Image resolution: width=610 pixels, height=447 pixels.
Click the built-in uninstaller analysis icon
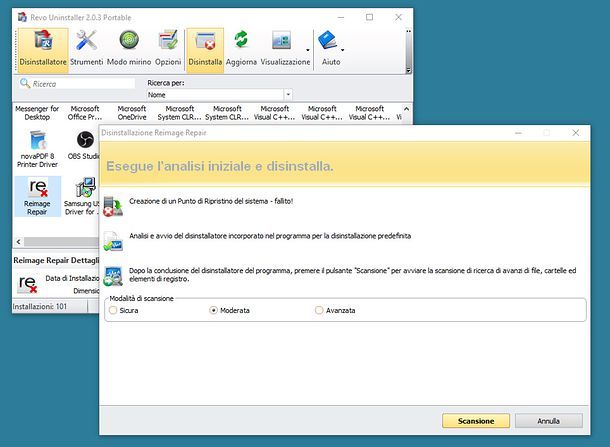[x=113, y=241]
